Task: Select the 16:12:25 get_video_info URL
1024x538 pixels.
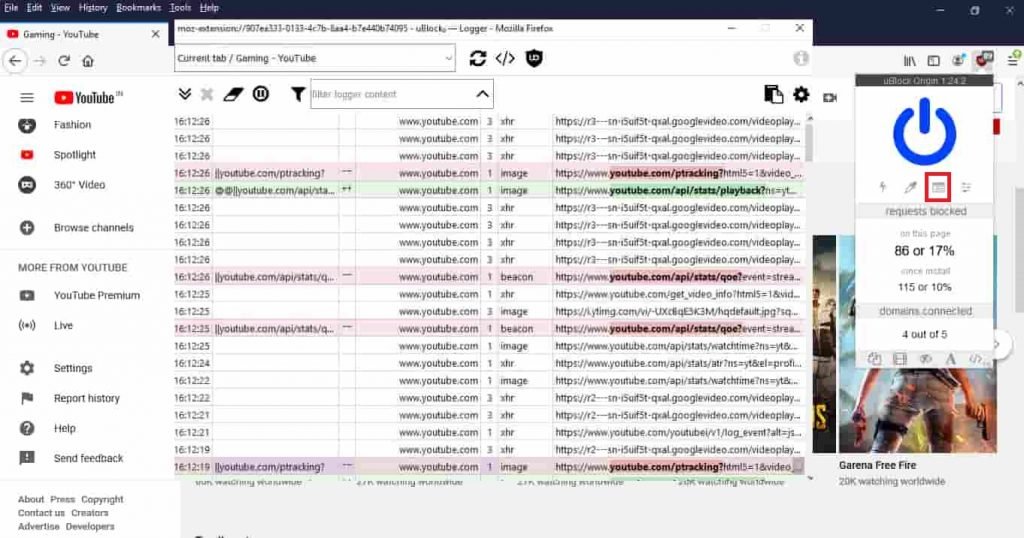Action: click(677, 294)
